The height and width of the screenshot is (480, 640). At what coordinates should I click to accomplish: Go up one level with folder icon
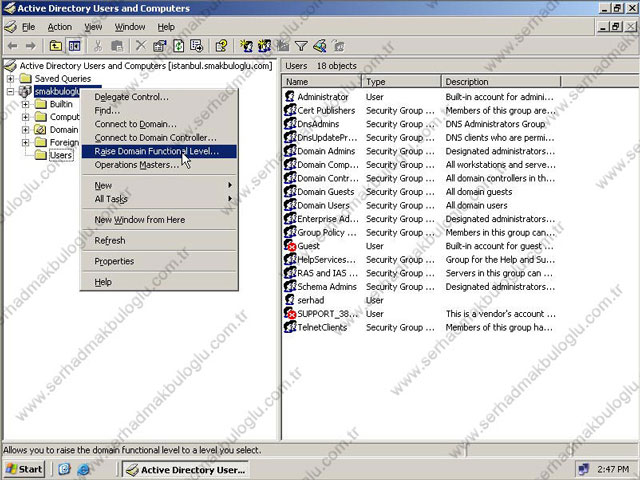tap(56, 46)
